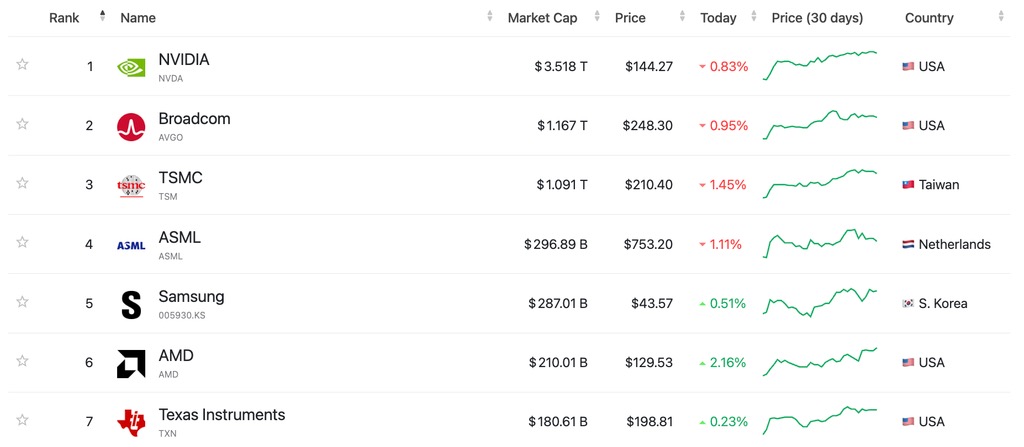This screenshot has width=1024, height=447.
Task: Click NVIDIA's 30-day price chart
Action: click(820, 65)
